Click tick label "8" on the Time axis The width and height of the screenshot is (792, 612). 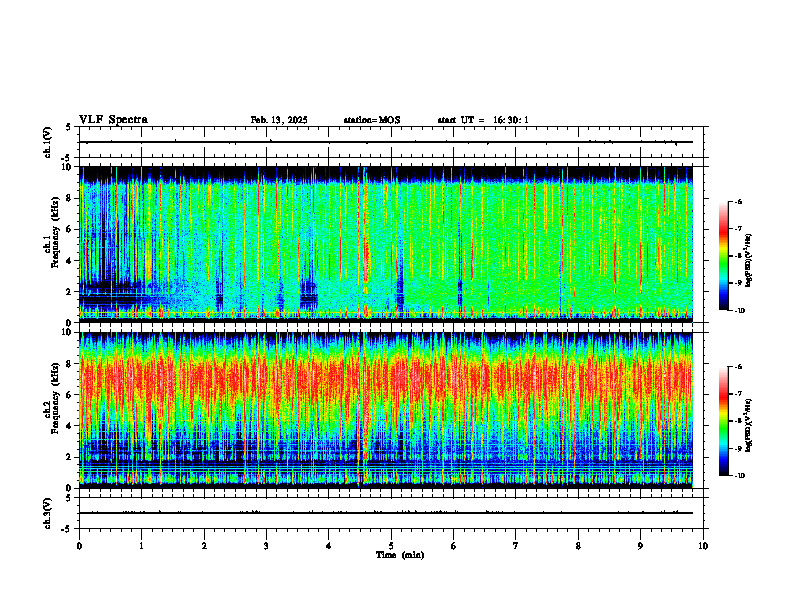[578, 546]
